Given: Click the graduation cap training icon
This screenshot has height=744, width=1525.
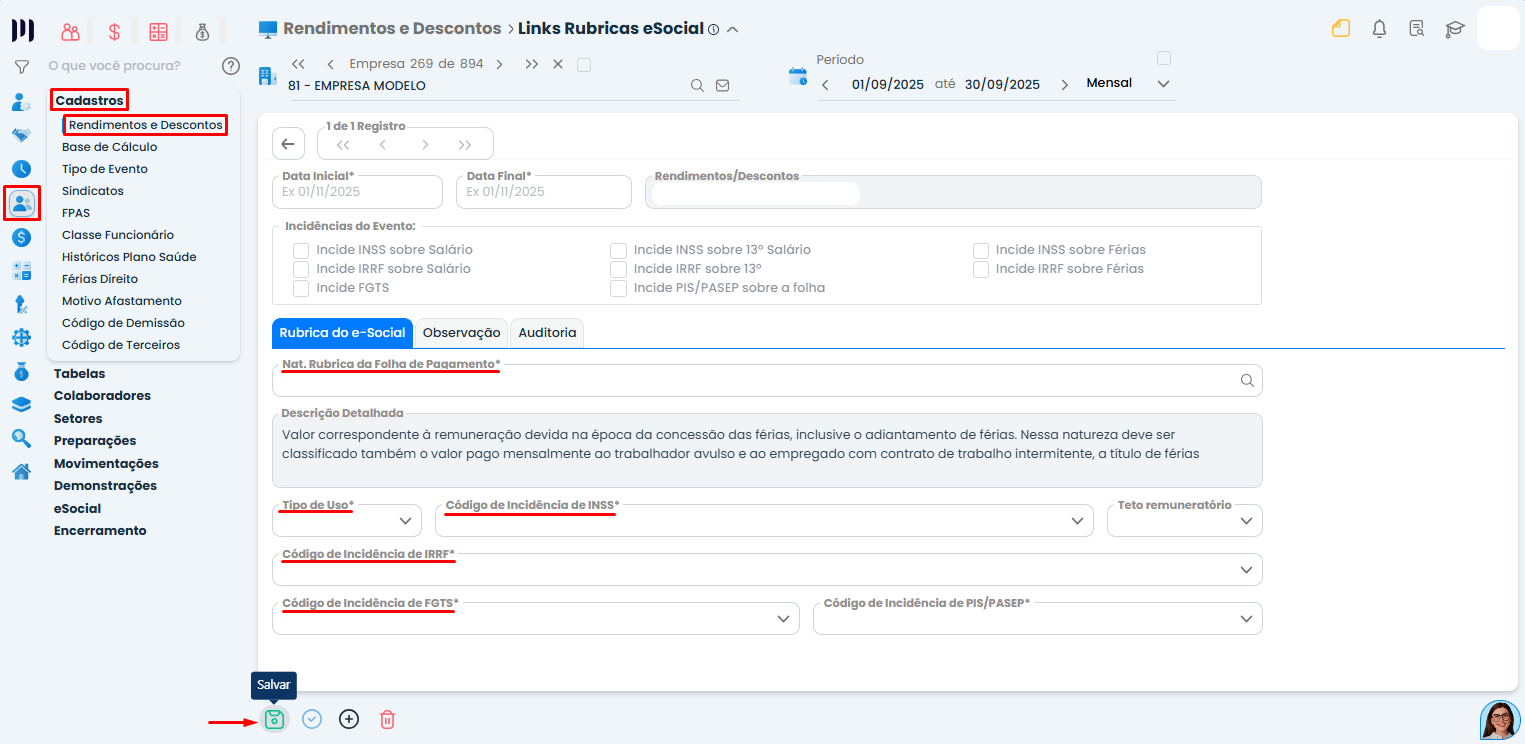Looking at the screenshot, I should (1454, 29).
